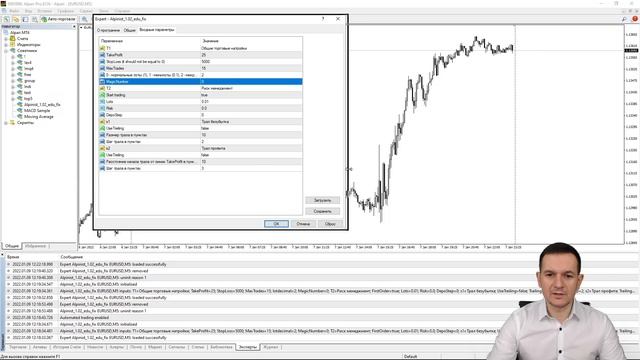The image size is (640, 360).
Task: Open the Алерты terminal tab
Action: (116, 347)
